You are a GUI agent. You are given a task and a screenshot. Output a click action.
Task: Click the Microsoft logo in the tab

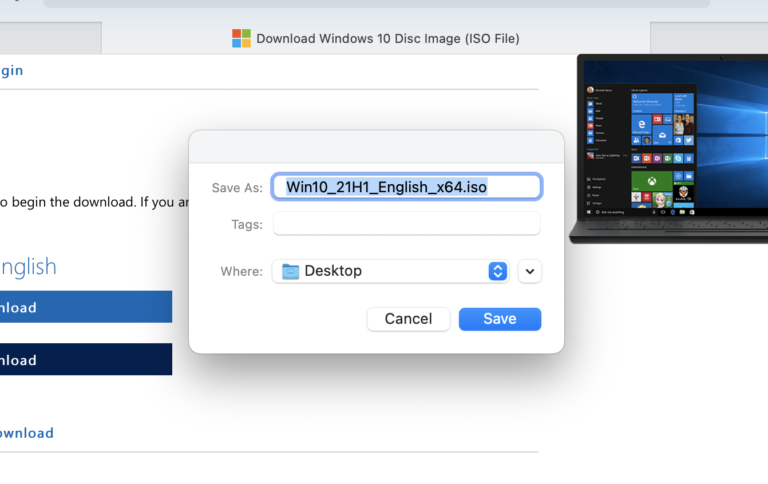241,38
